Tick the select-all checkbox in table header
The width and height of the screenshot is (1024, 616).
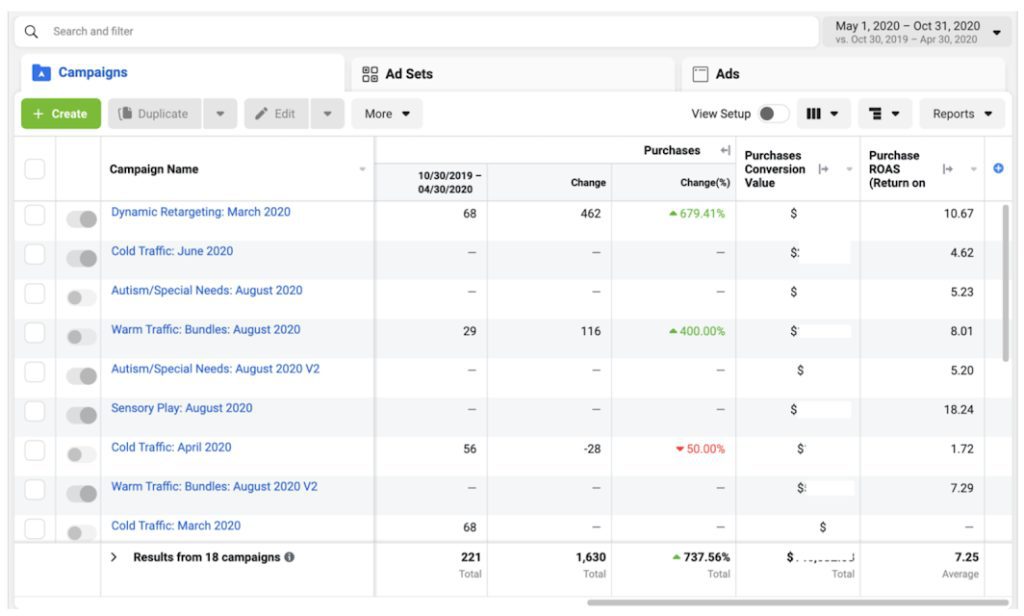click(35, 169)
